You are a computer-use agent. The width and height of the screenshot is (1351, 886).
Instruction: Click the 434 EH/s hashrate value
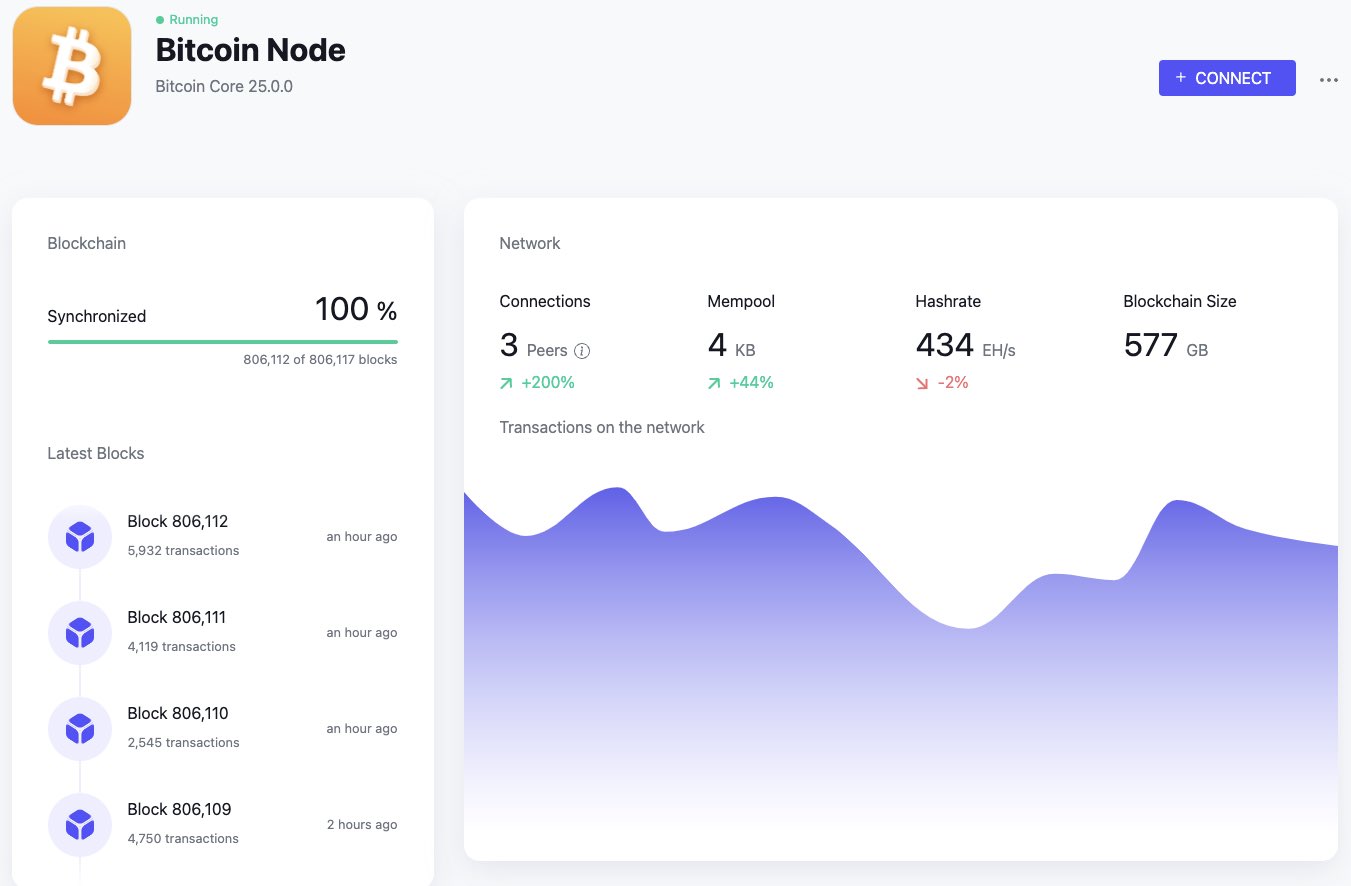pyautogui.click(x=966, y=346)
